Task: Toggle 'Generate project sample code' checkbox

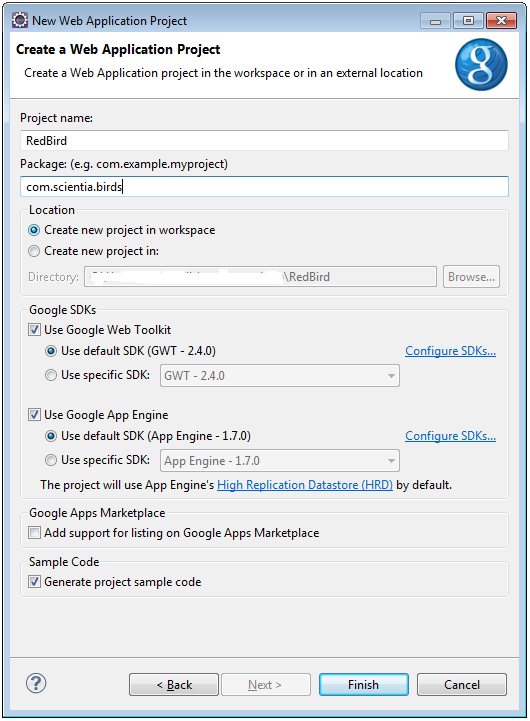Action: point(34,582)
